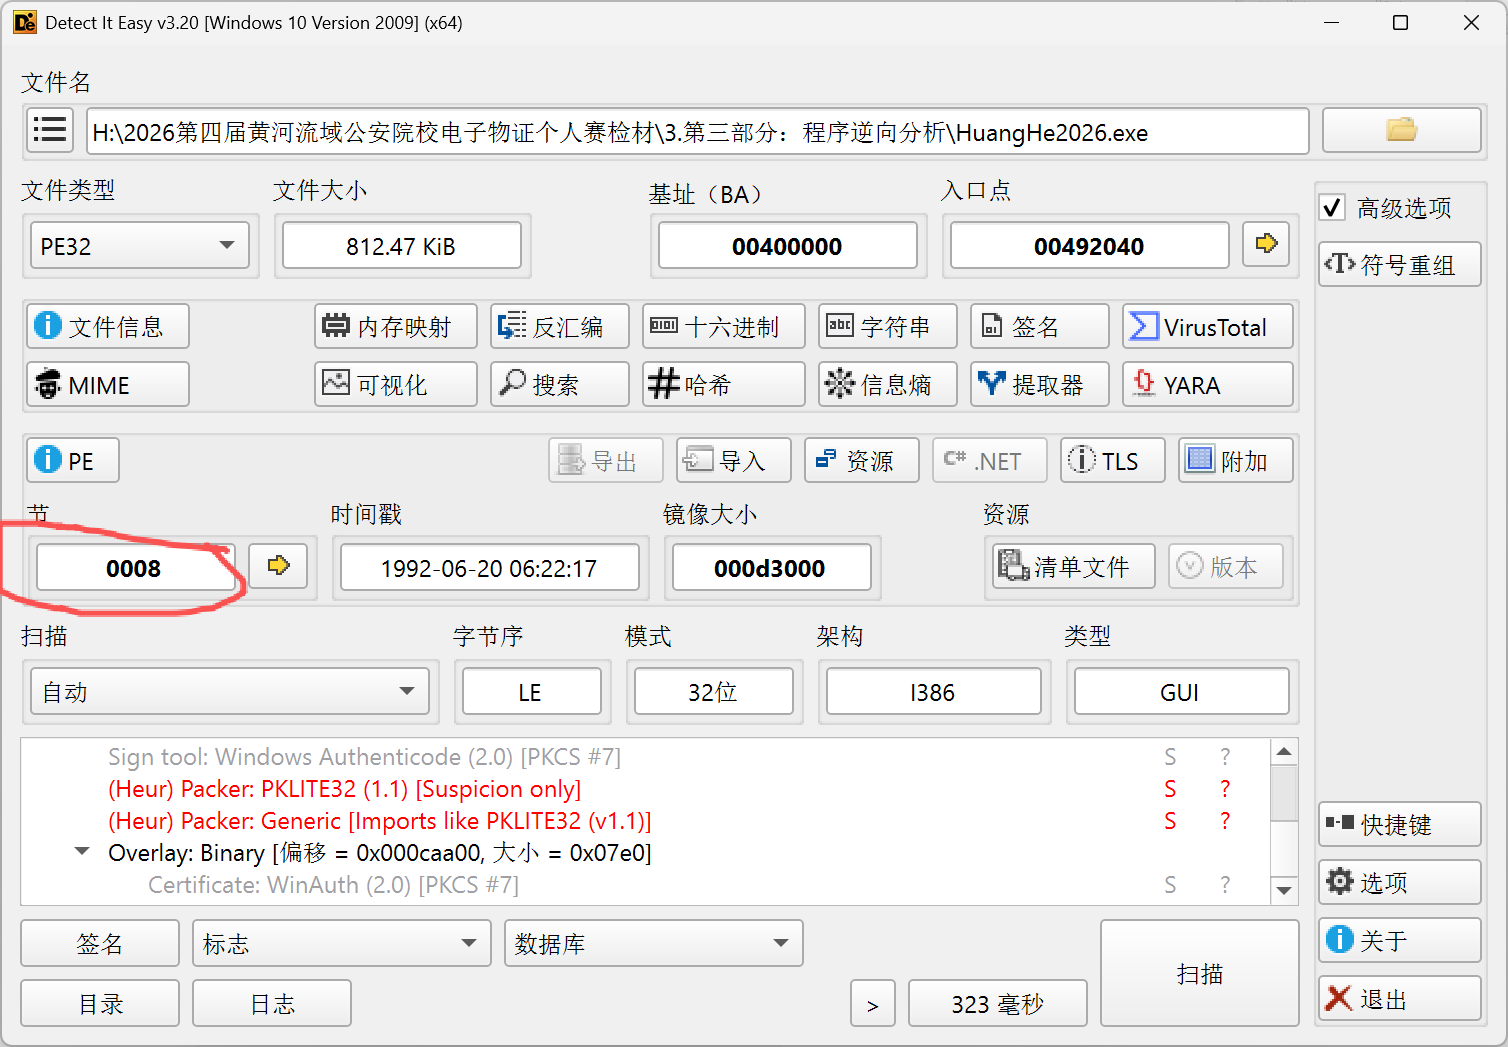Open MIME viewer
Screen dimensions: 1508x1047
(x=108, y=384)
